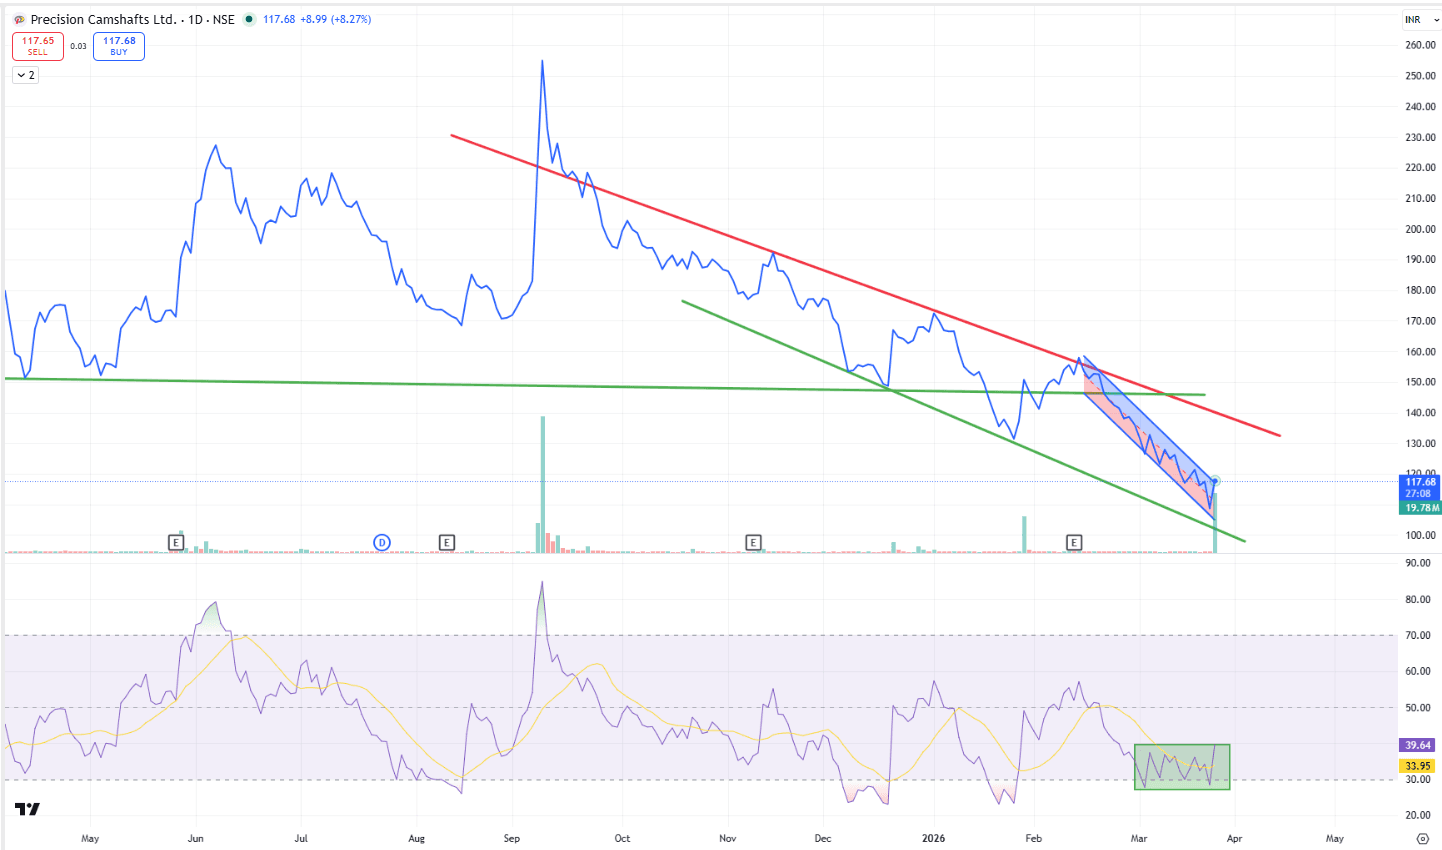Click the 39.64 RSI value label
Viewport: 1442px width, 850px height.
(1418, 745)
